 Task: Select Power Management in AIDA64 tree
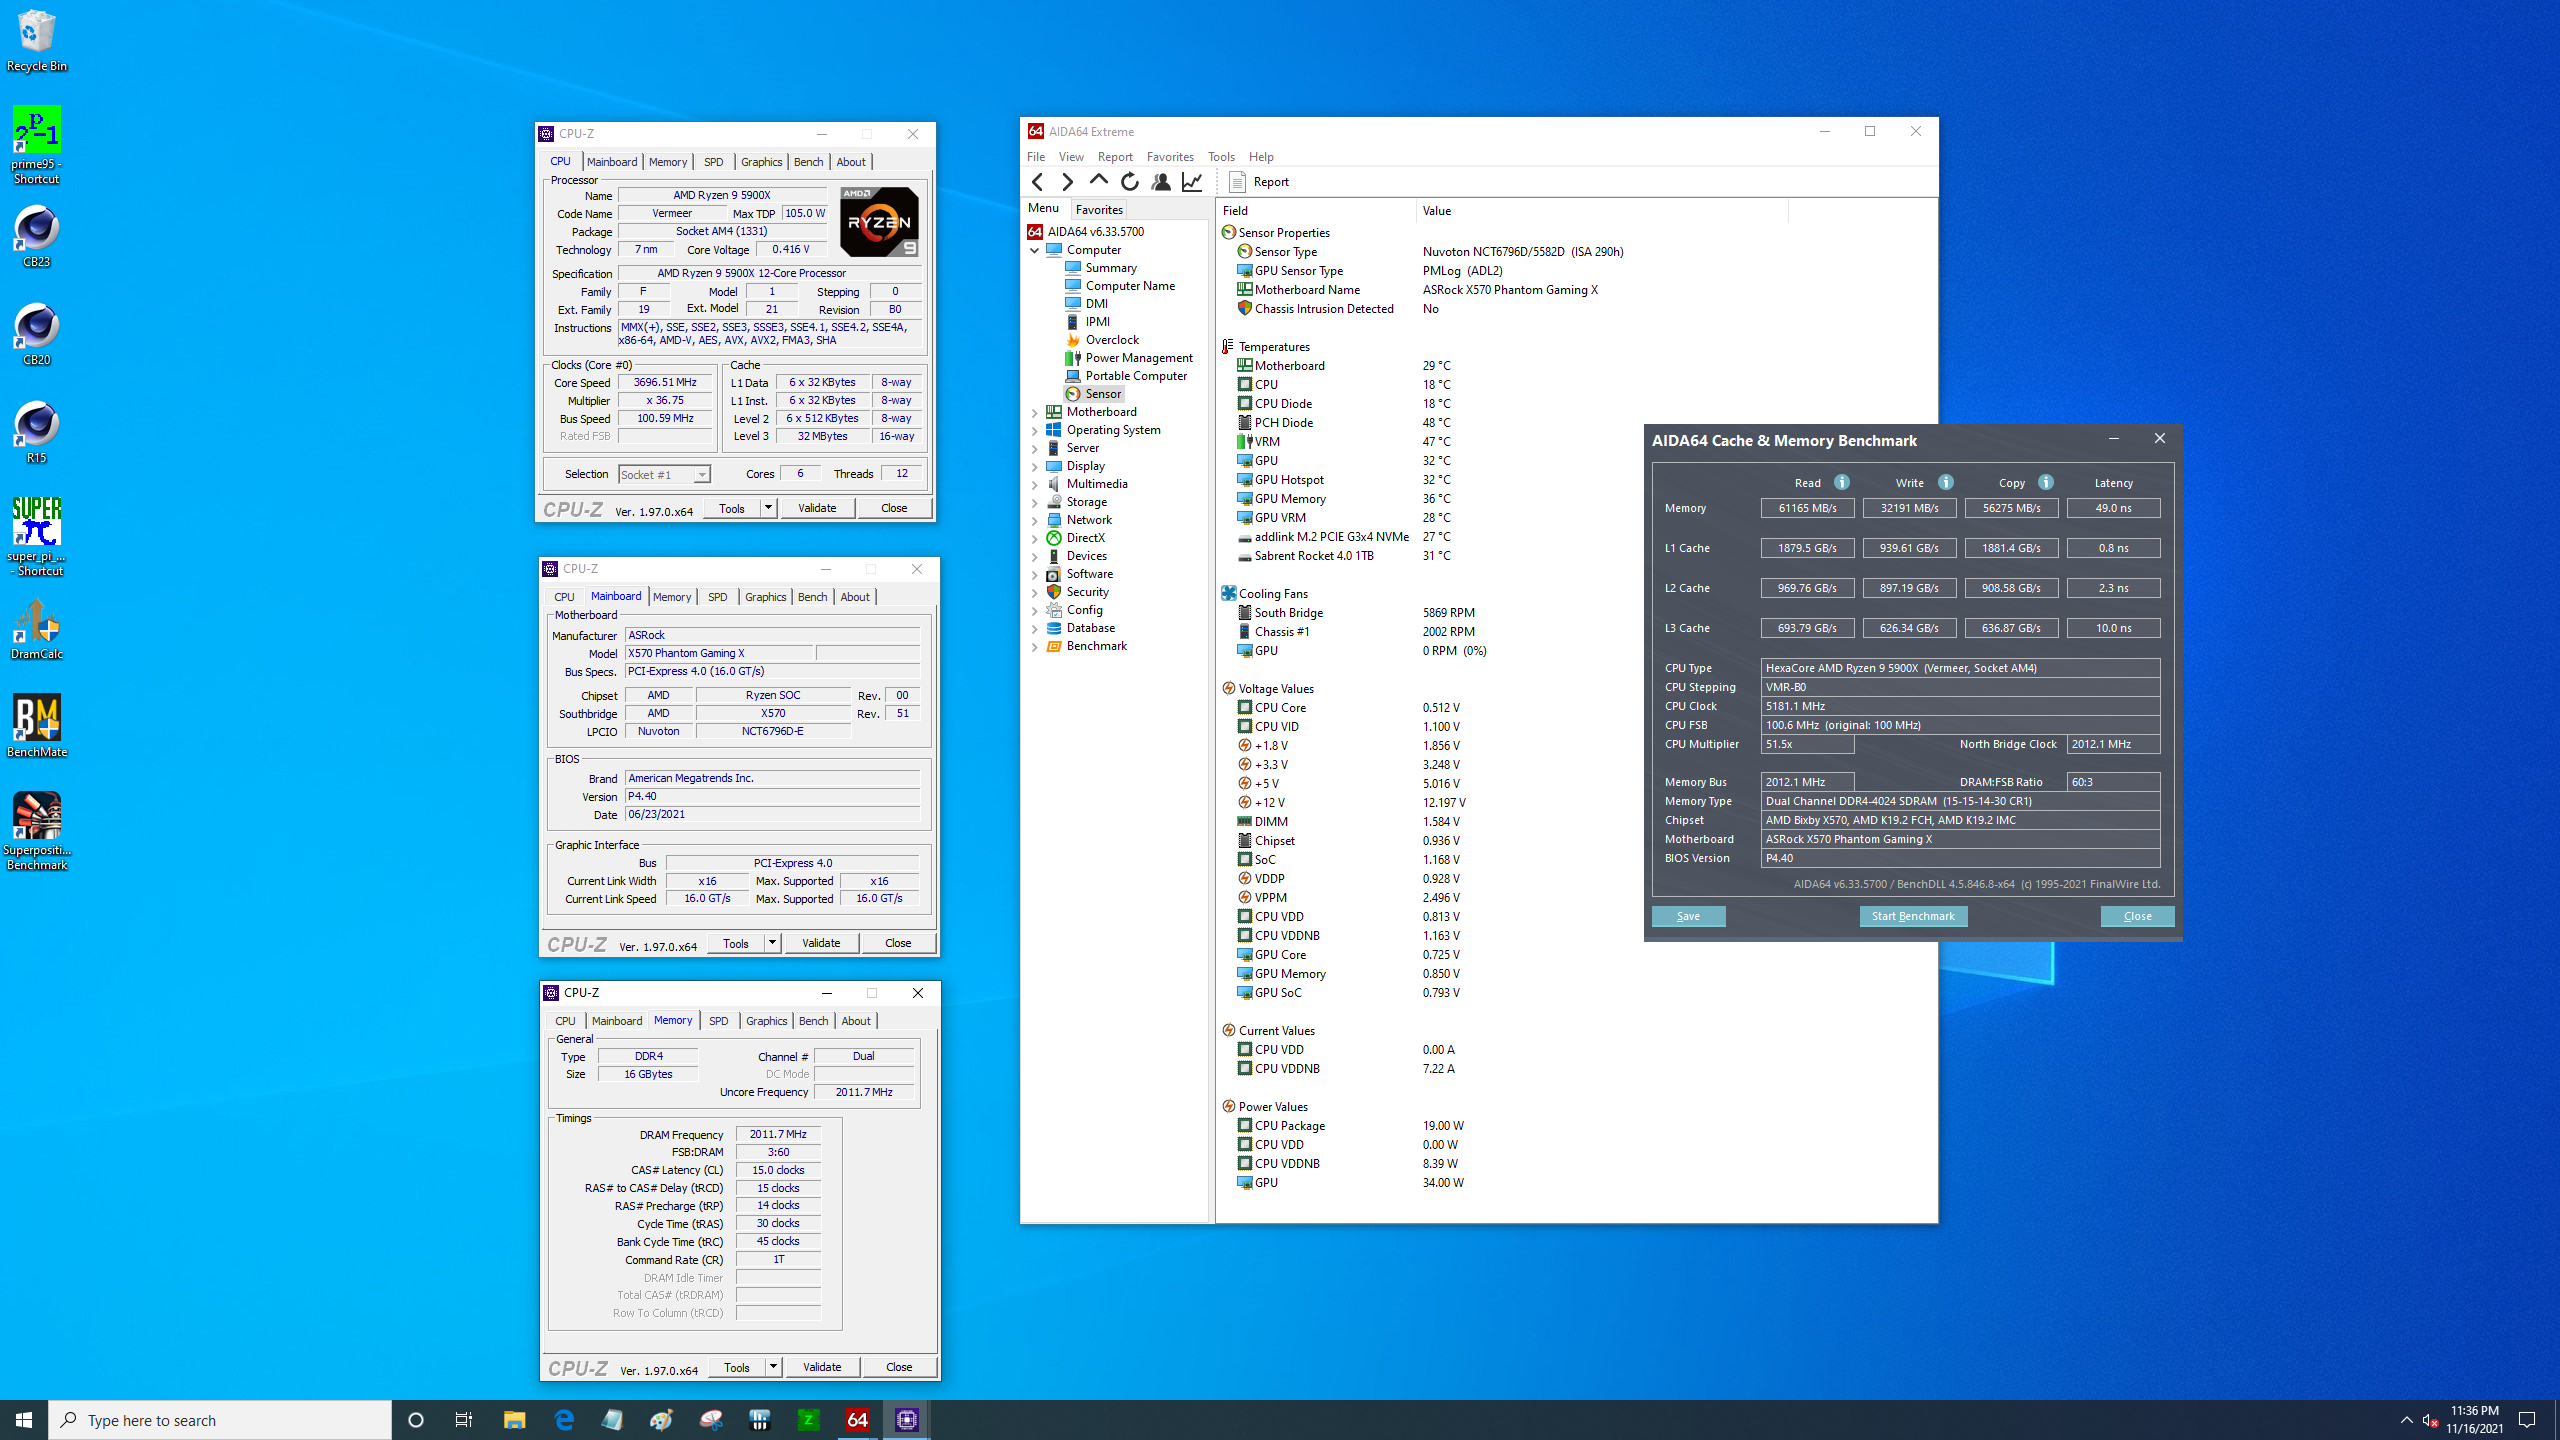tap(1129, 358)
